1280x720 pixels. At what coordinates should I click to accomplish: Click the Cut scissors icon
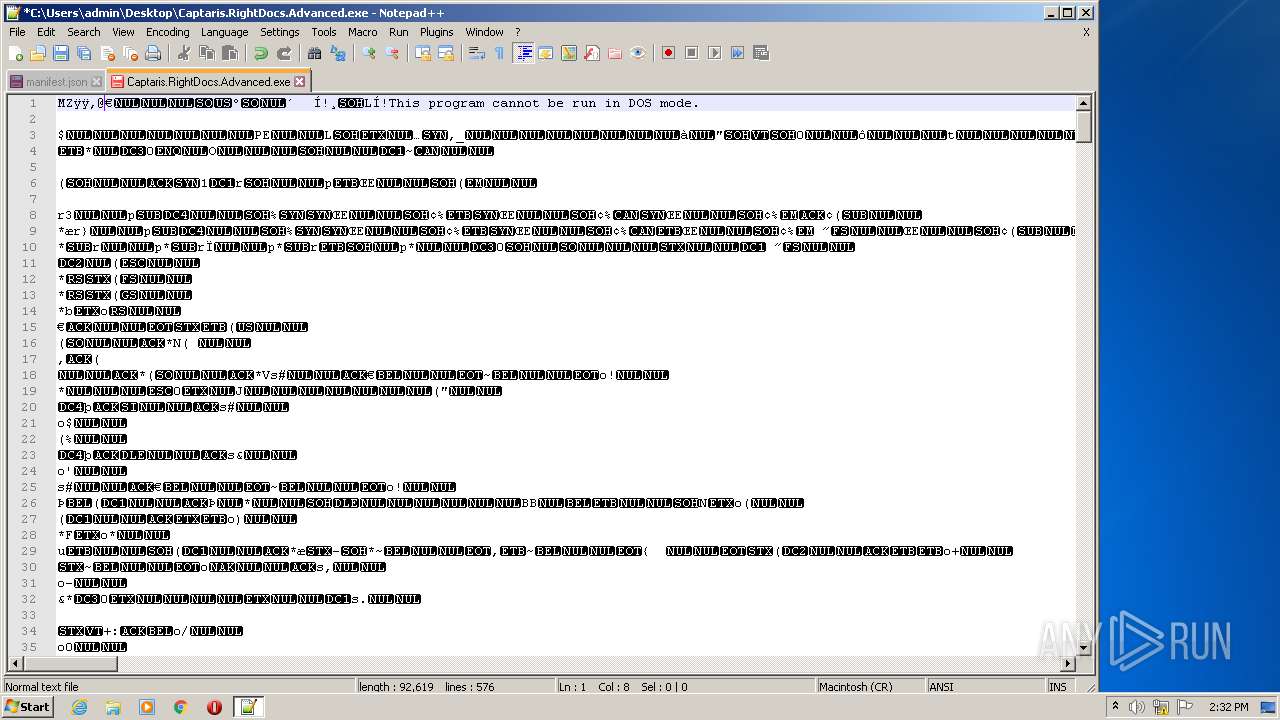pyautogui.click(x=183, y=53)
